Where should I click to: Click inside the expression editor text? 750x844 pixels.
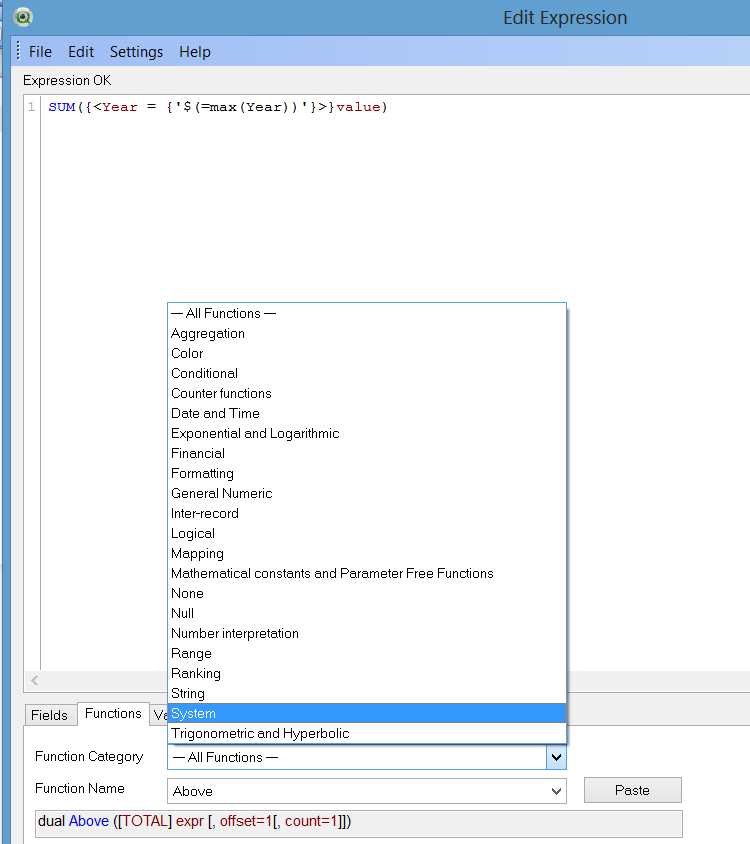[218, 107]
